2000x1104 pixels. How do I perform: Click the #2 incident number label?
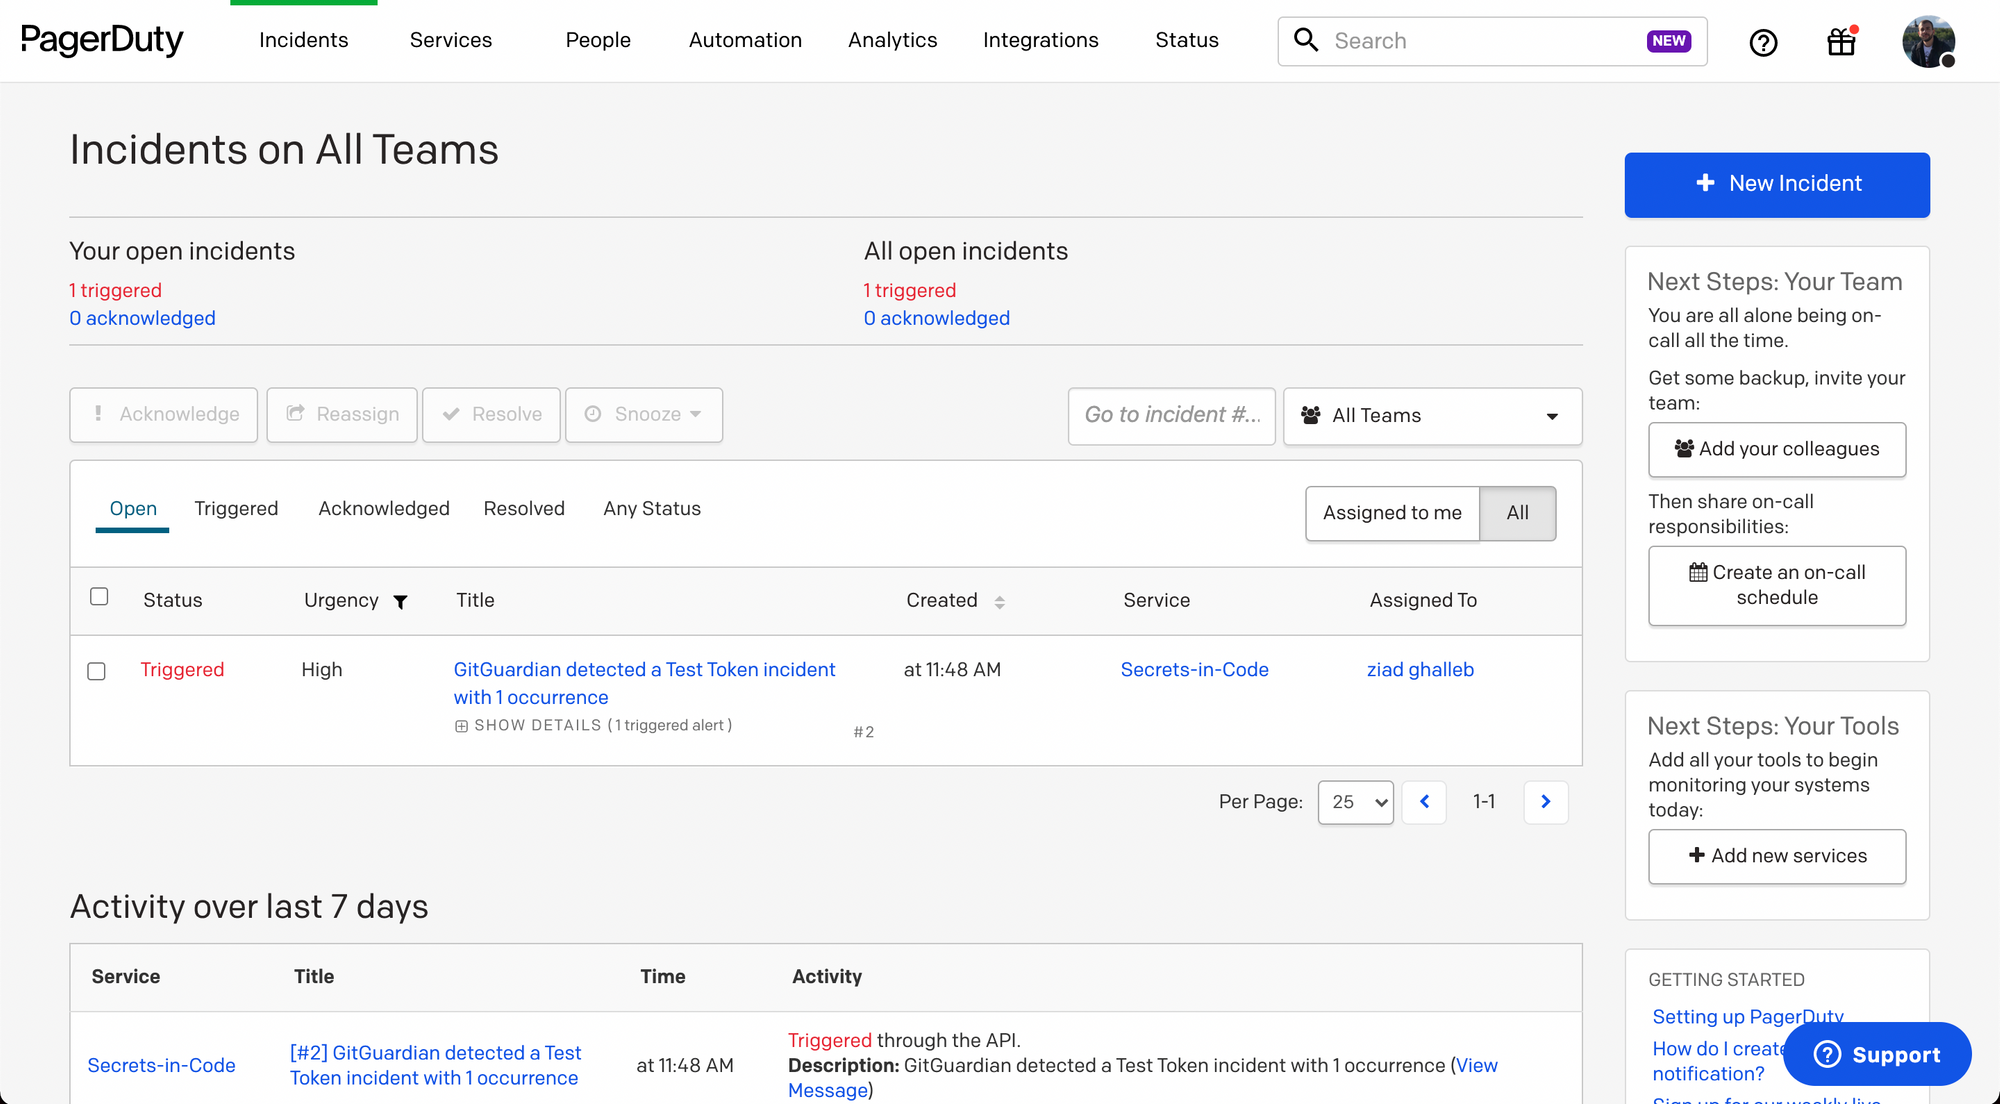click(x=864, y=733)
